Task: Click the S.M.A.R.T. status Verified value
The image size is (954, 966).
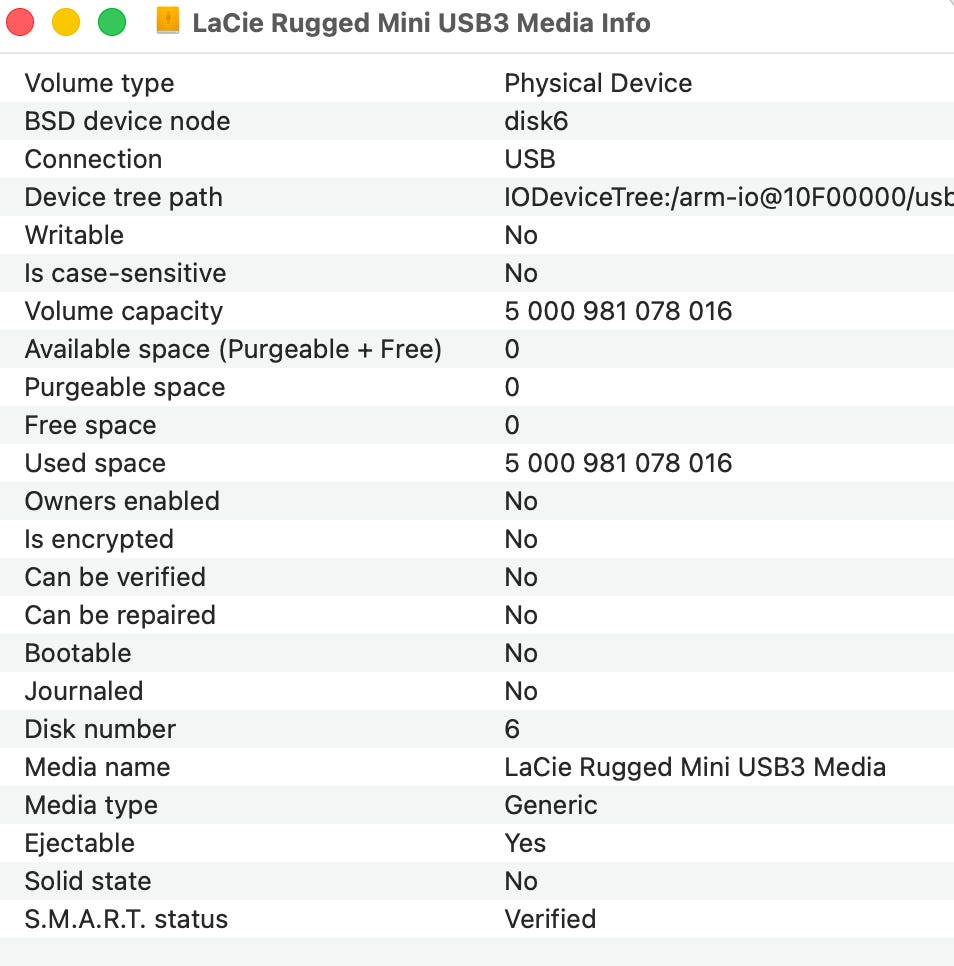Action: (x=550, y=919)
